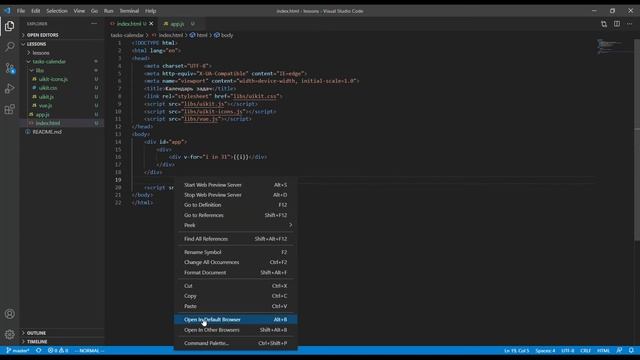The height and width of the screenshot is (360, 640).
Task: Choose Paste in context menu
Action: click(236, 306)
